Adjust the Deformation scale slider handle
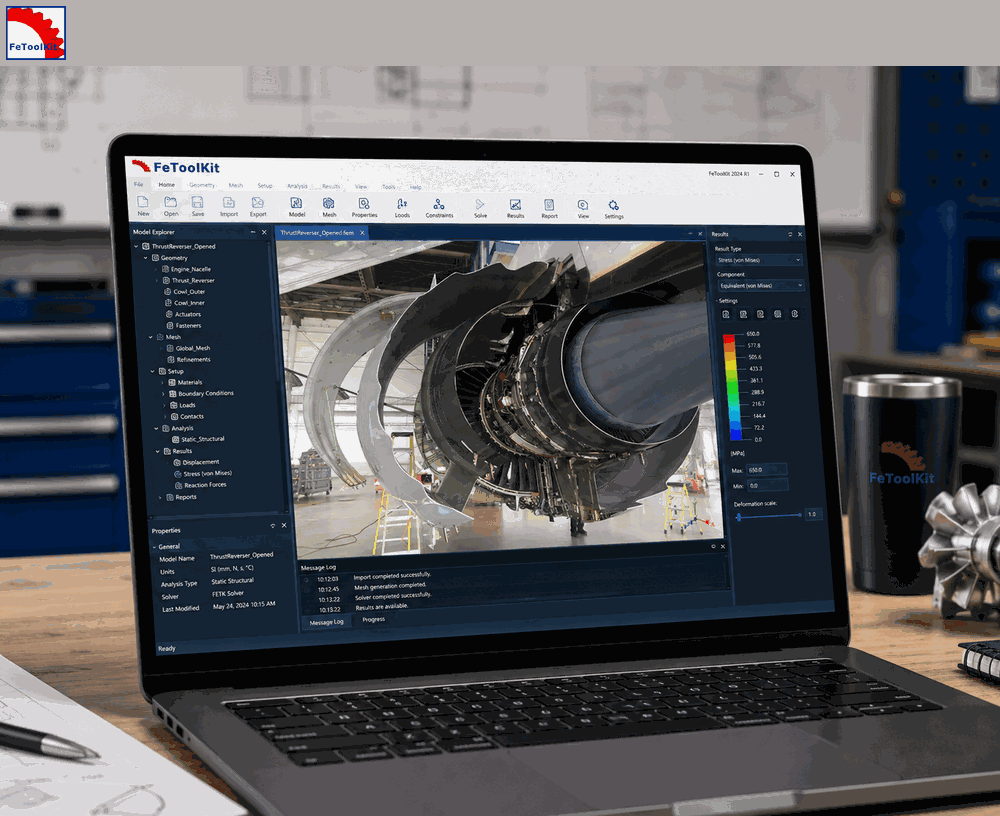 739,517
